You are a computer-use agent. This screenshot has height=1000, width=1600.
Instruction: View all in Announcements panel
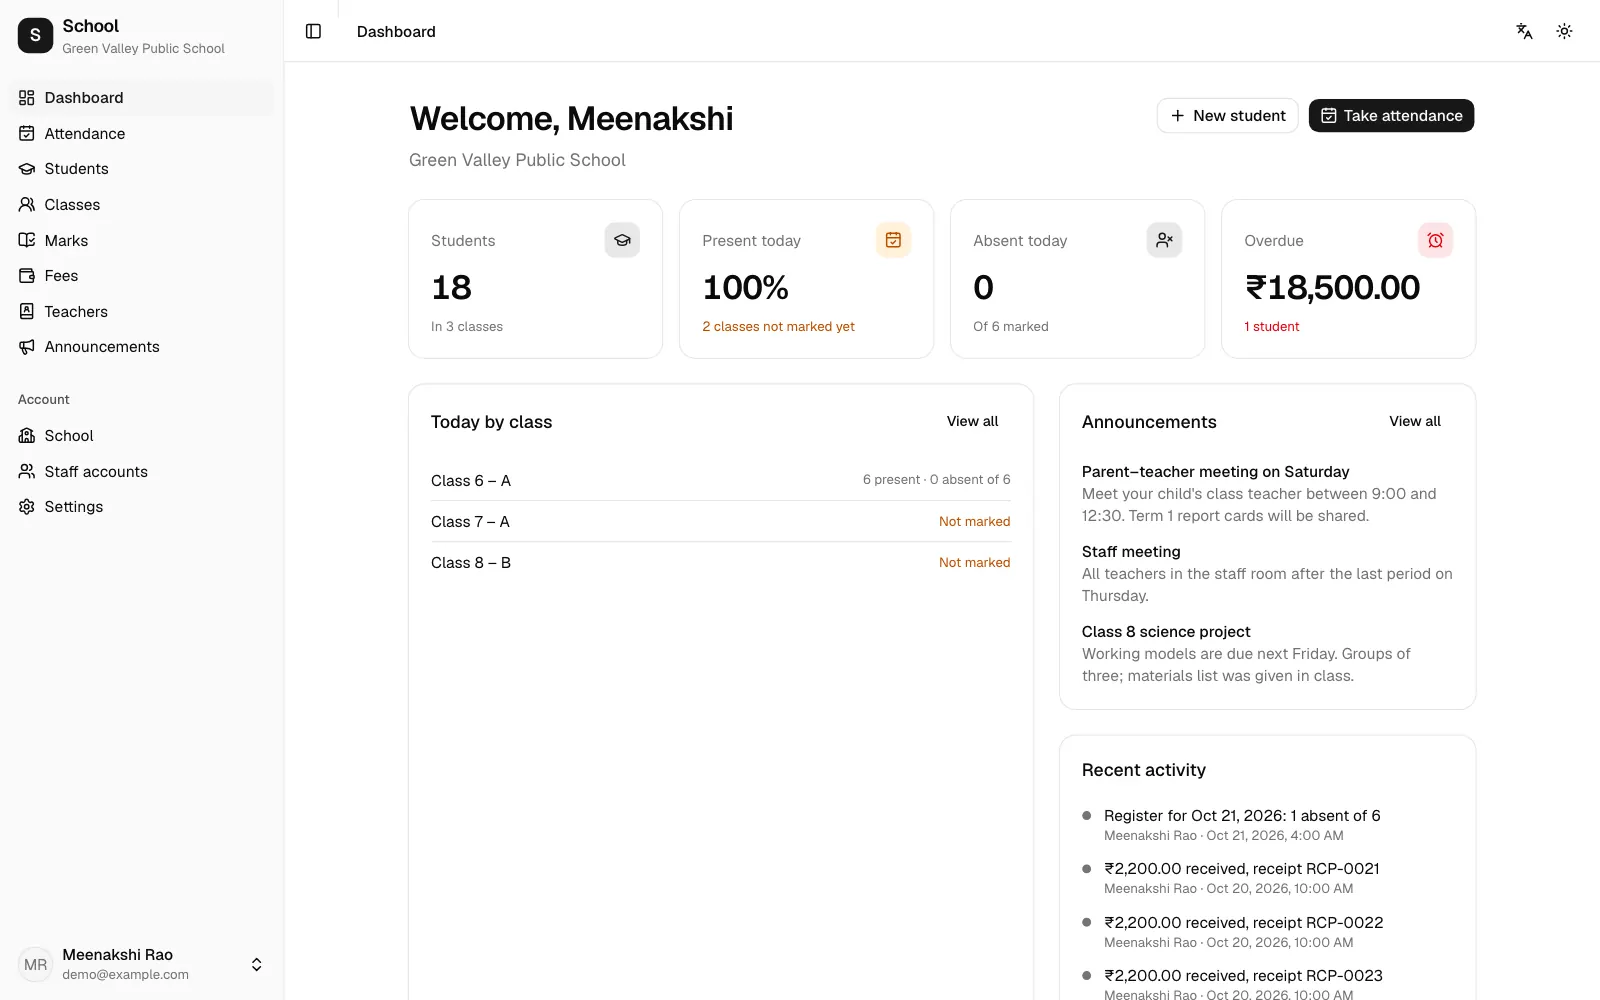tap(1414, 421)
